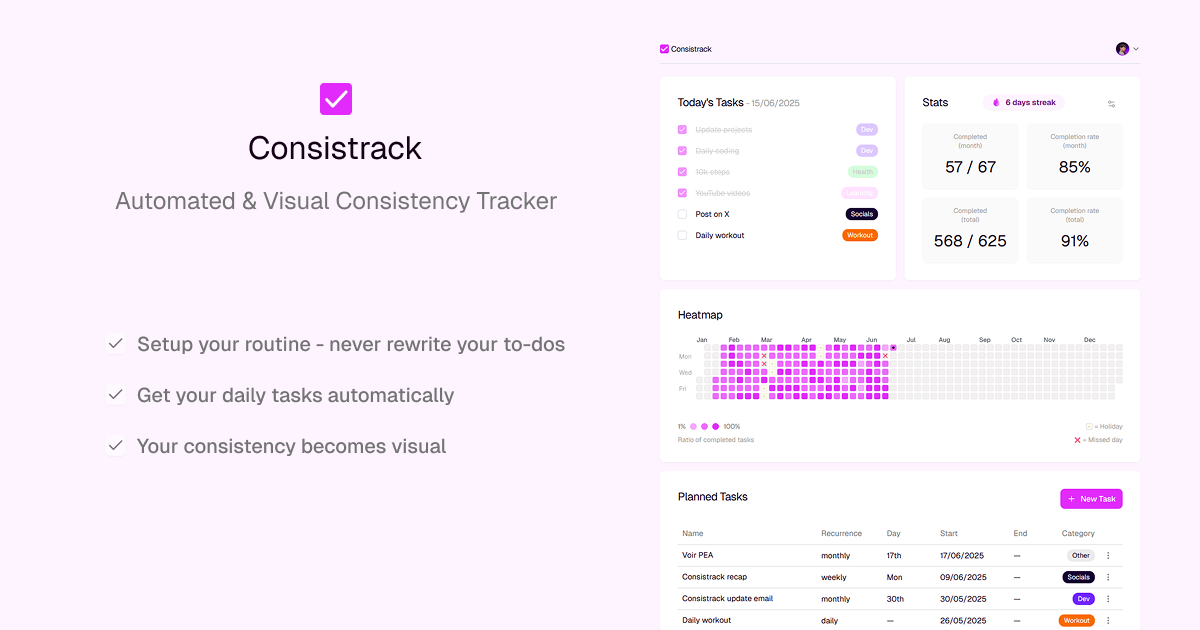Open the Consistrack update email row options
This screenshot has height=630, width=1200.
tap(1108, 599)
